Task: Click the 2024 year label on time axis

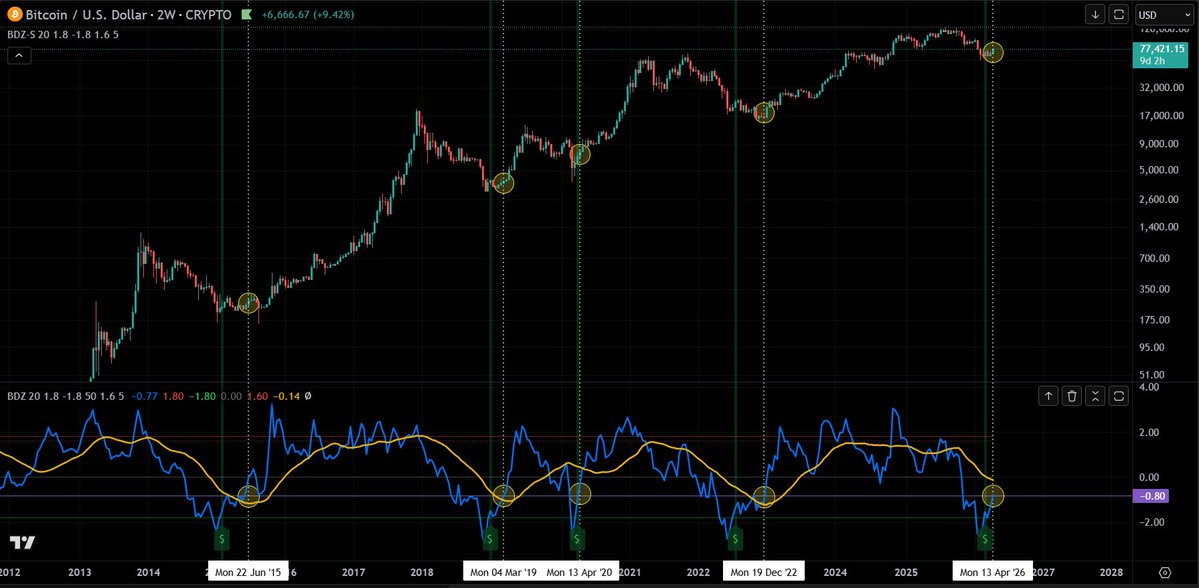Action: [836, 572]
